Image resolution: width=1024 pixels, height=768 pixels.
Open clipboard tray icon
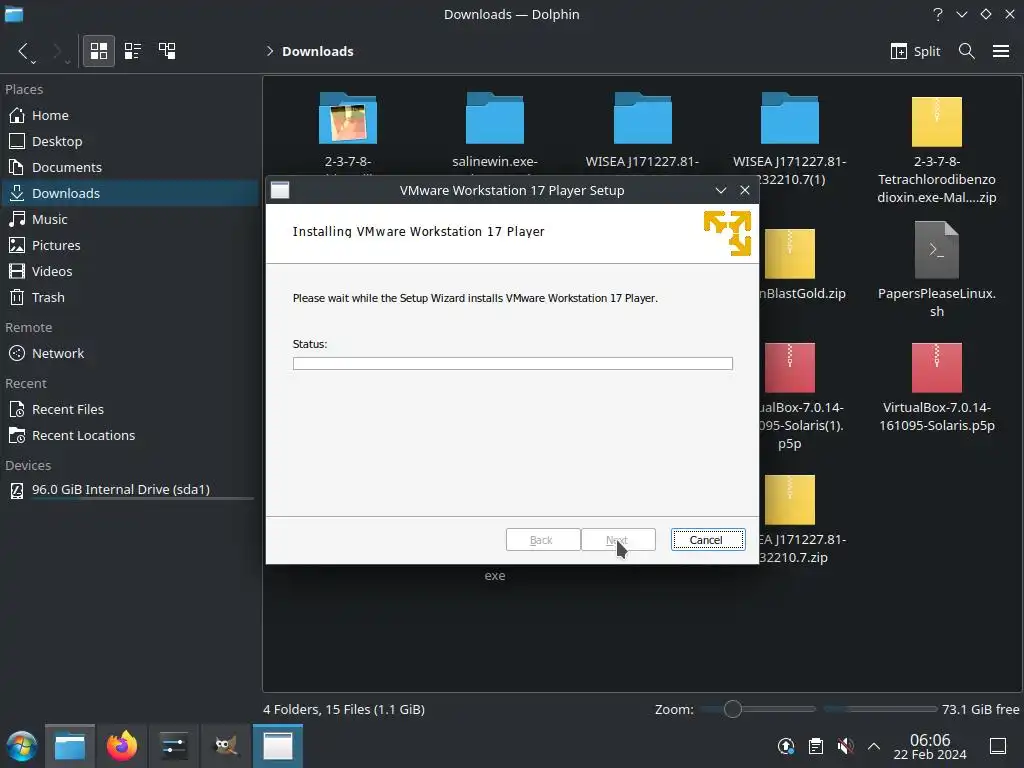815,746
